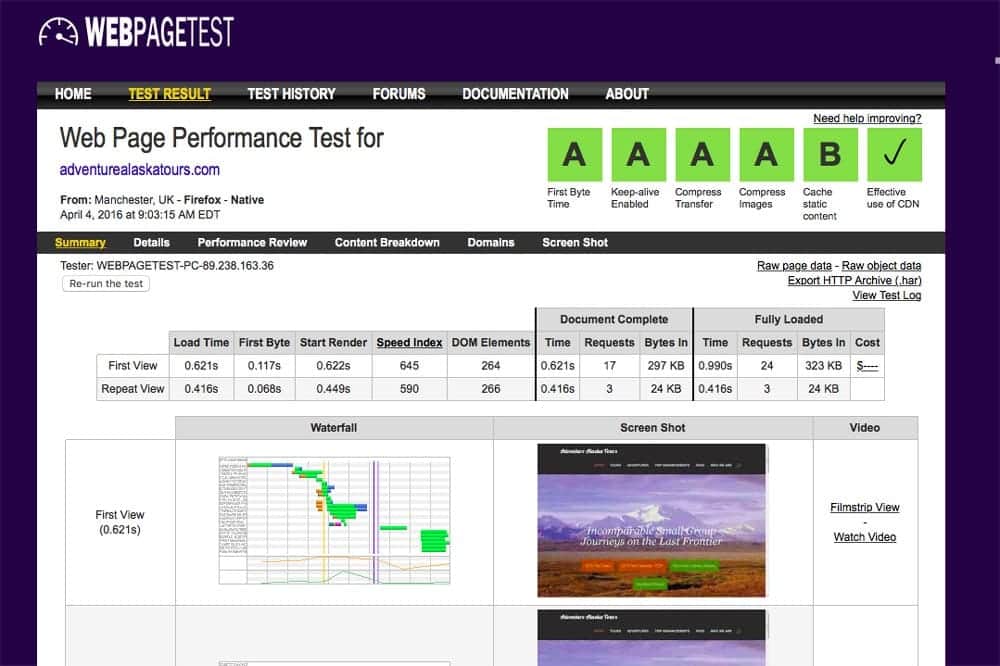1000x666 pixels.
Task: Switch to the Performance Review tab
Action: pyautogui.click(x=253, y=242)
